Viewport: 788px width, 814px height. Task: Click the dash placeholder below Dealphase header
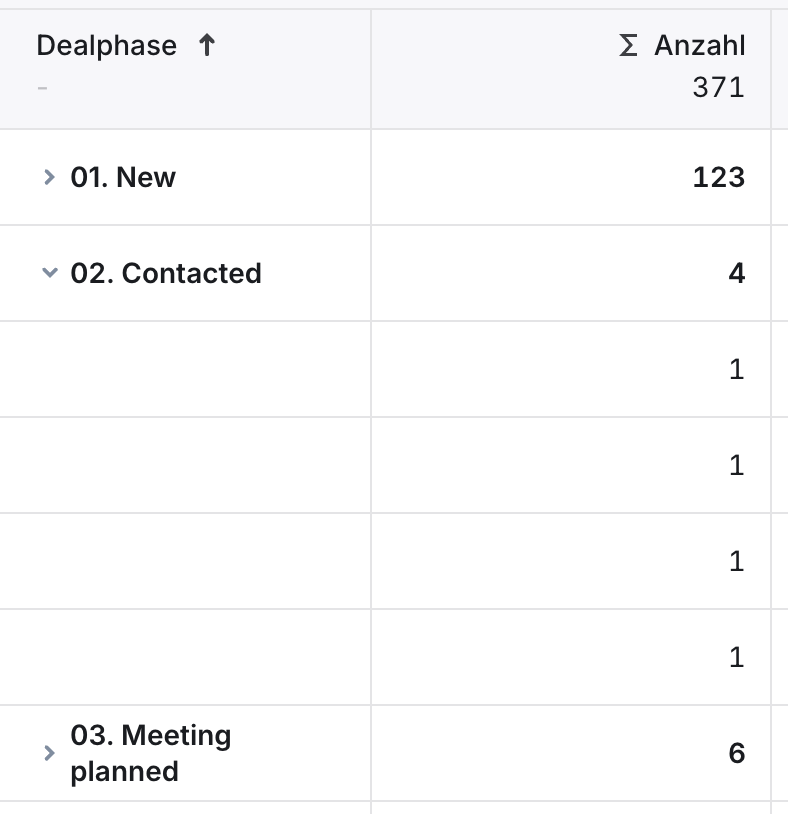click(x=43, y=88)
